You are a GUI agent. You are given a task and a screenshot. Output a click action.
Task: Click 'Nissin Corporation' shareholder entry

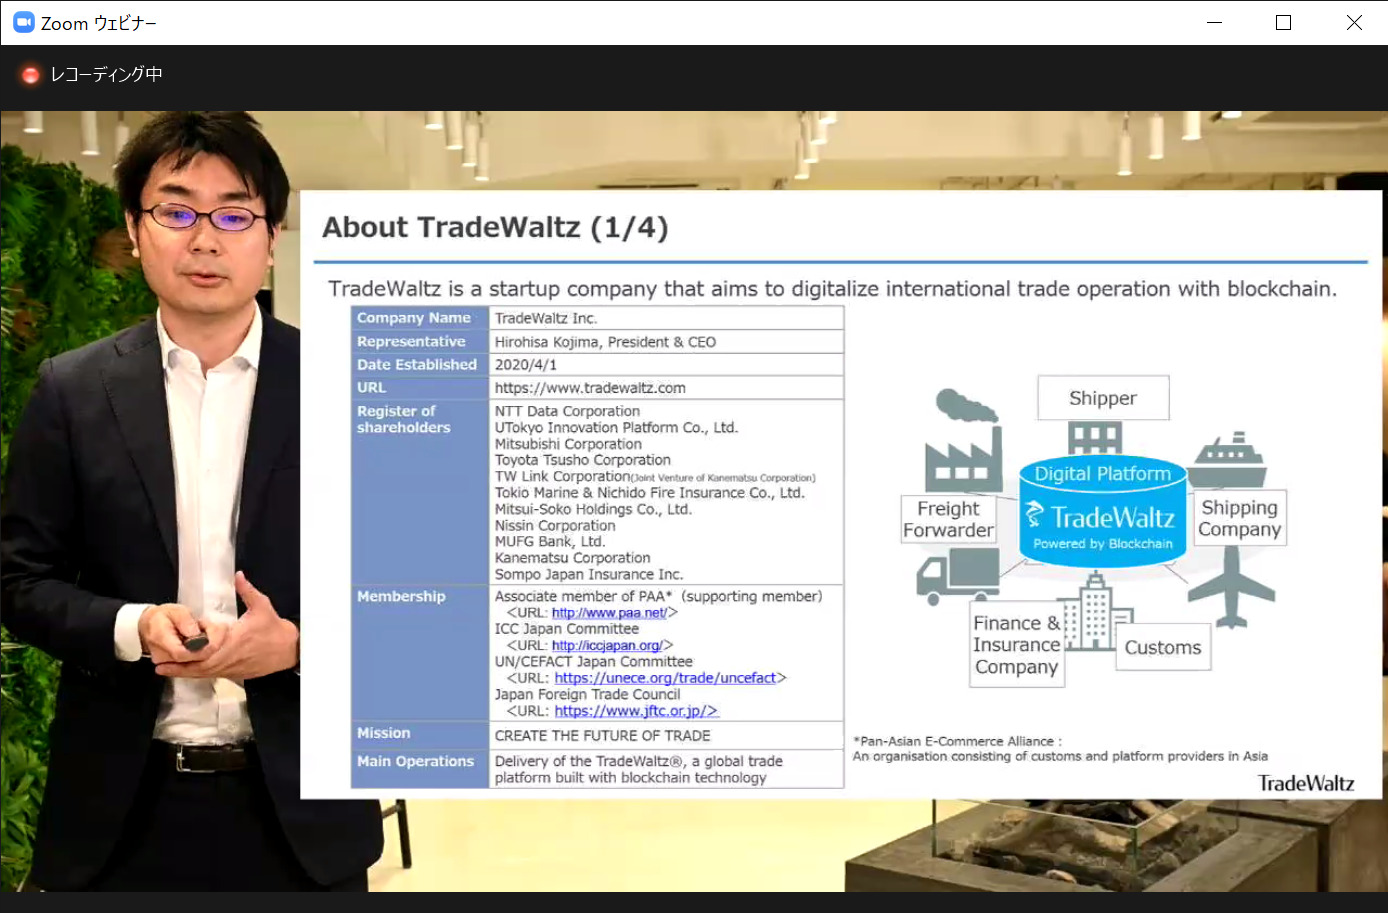(555, 526)
